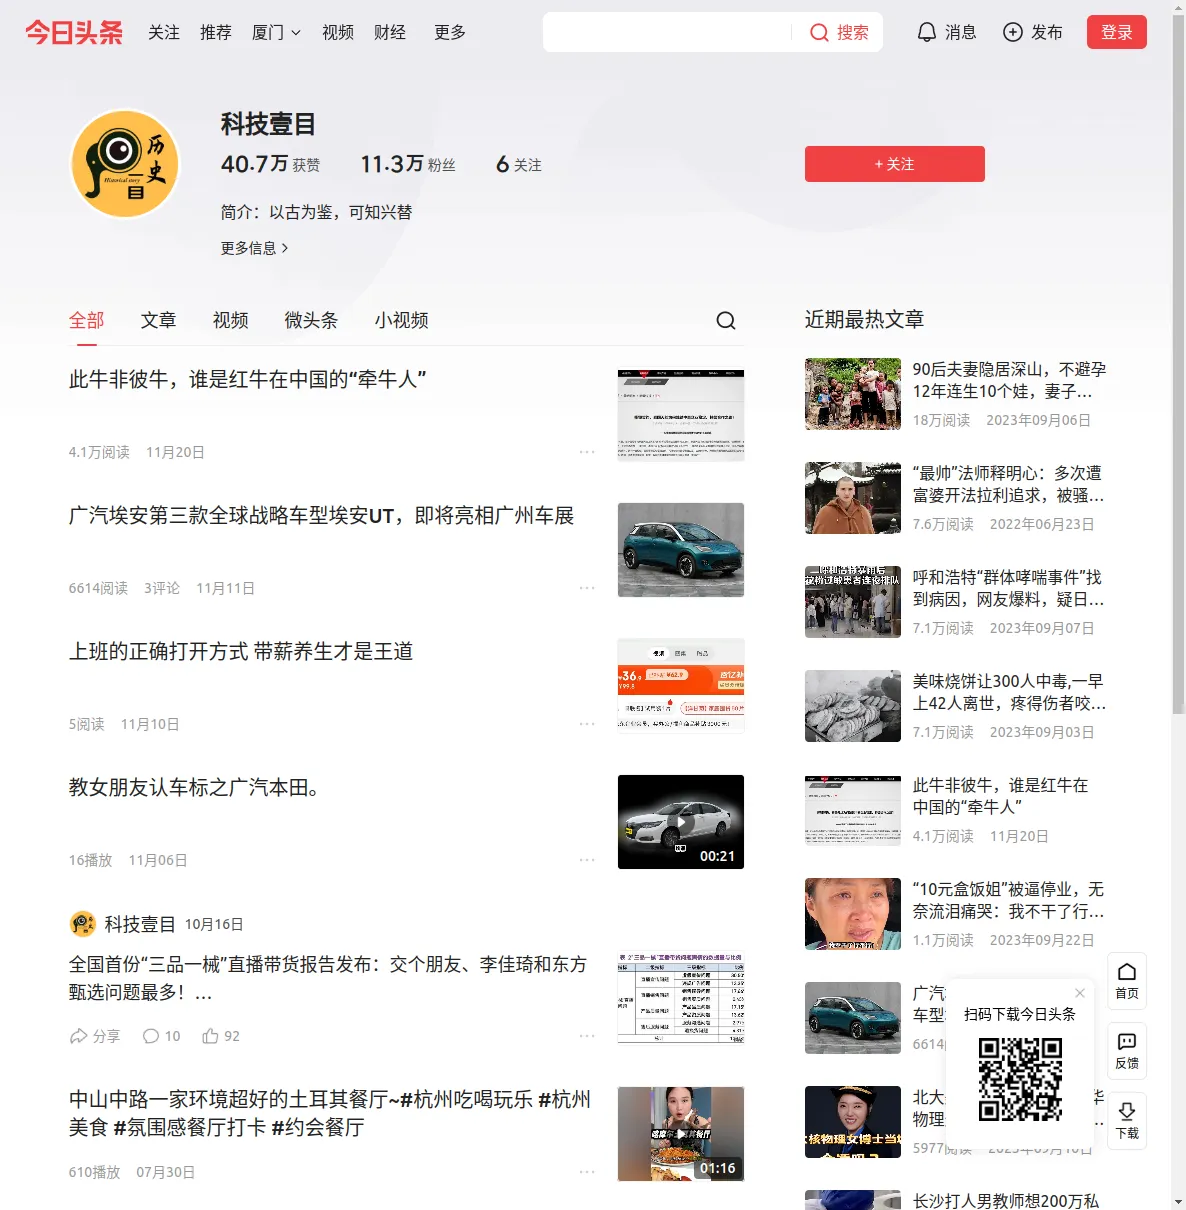Click comment icon showing 10

pyautogui.click(x=151, y=1036)
